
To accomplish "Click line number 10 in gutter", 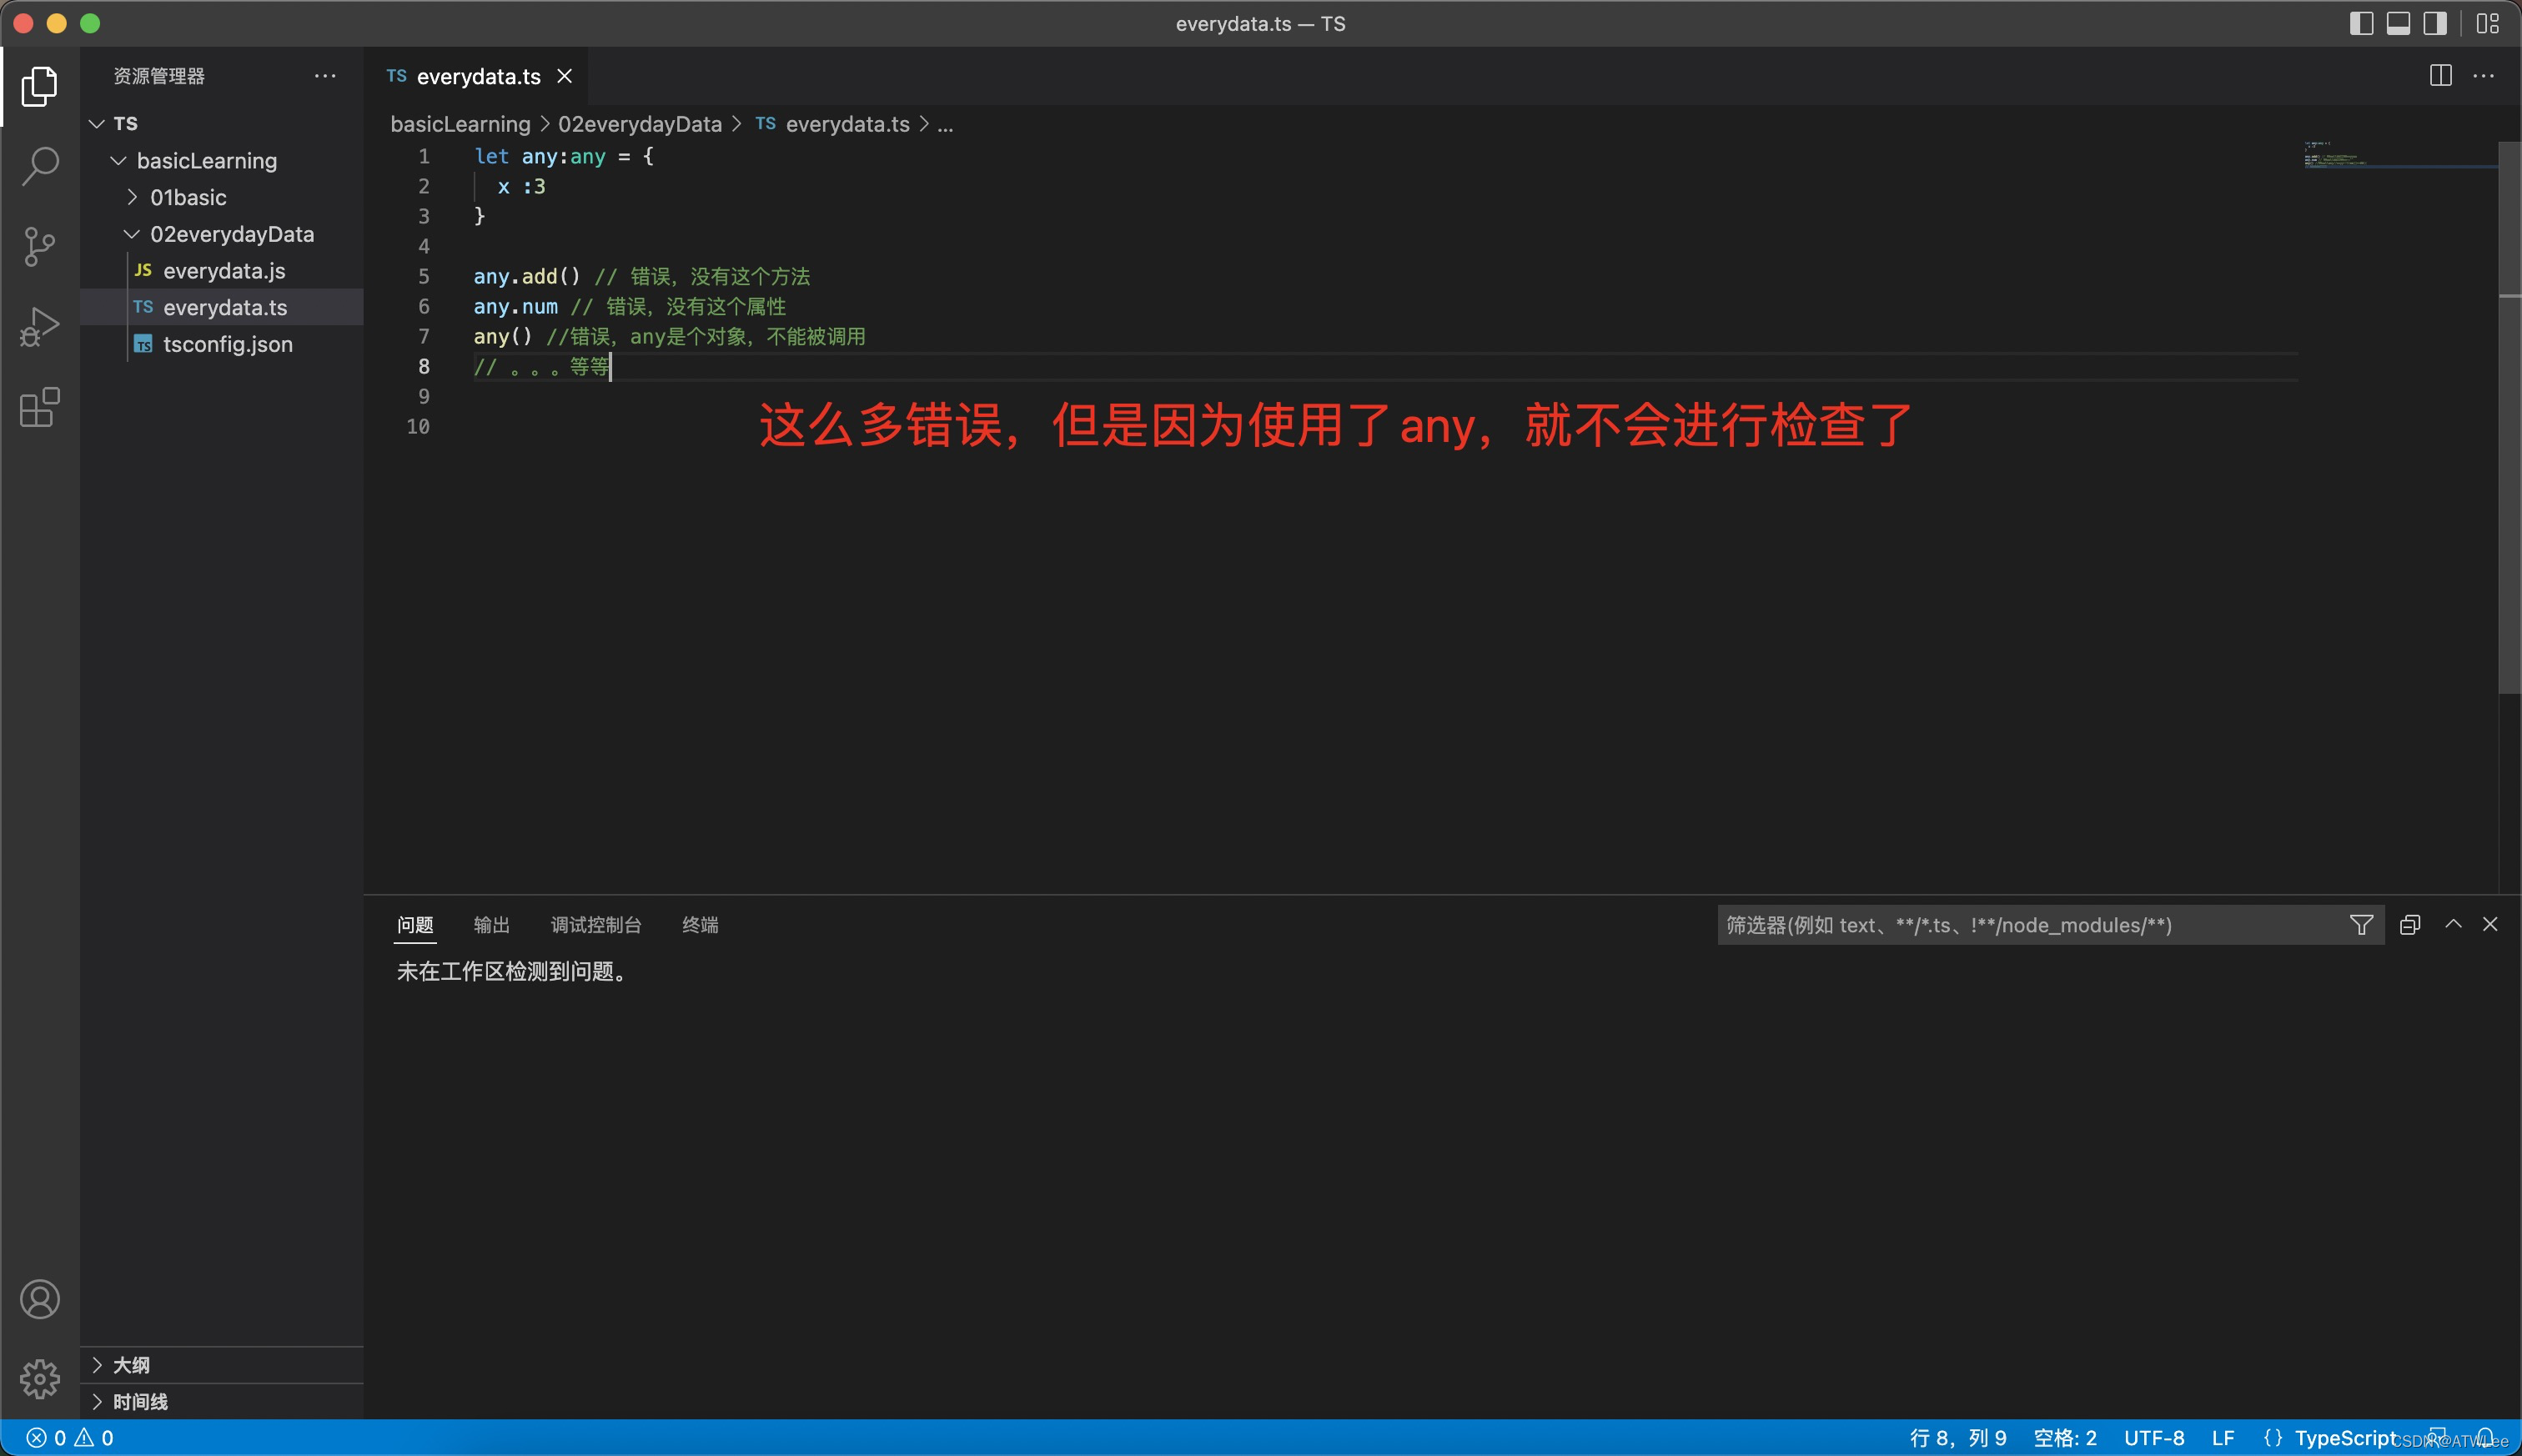I will 418,426.
